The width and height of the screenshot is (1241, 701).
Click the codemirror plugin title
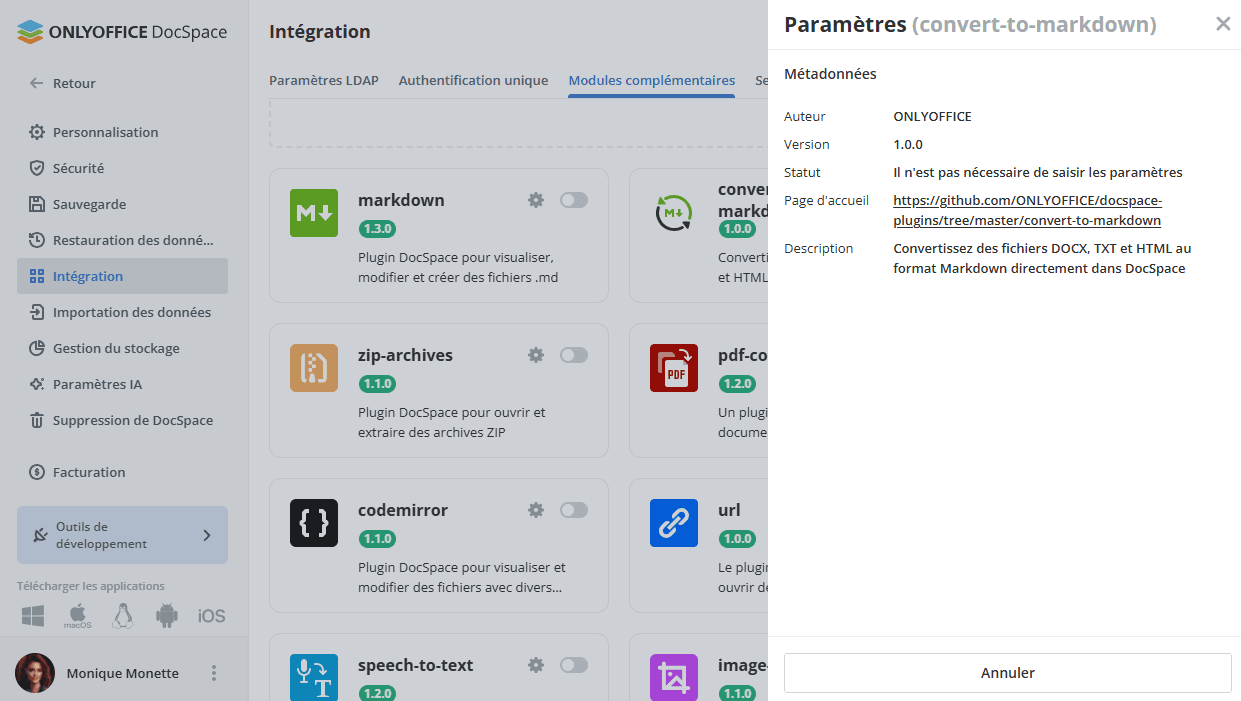tap(403, 510)
